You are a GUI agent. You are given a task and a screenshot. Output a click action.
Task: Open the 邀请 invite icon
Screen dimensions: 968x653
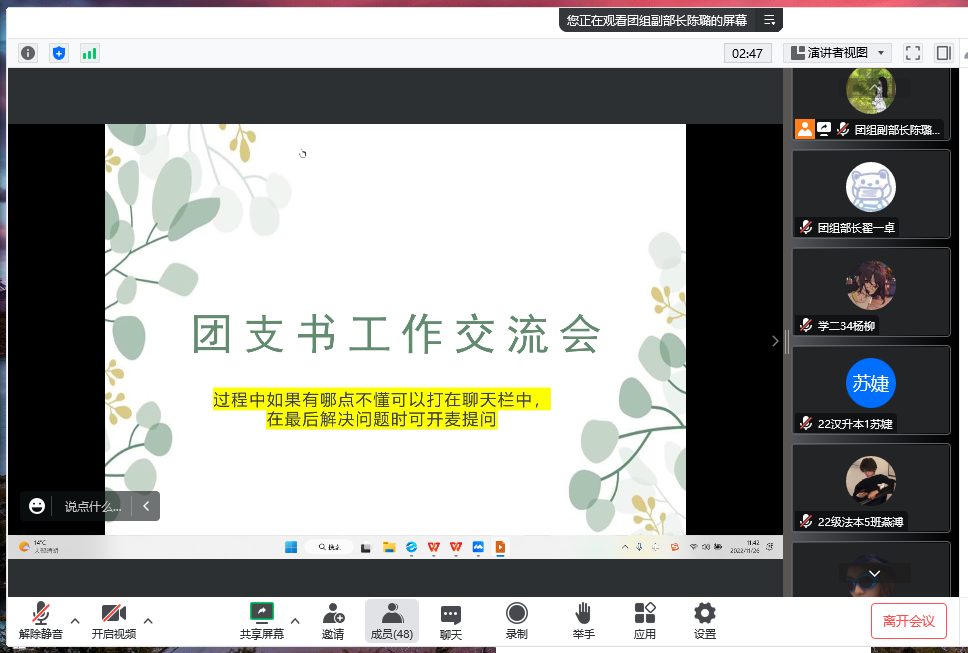(333, 620)
